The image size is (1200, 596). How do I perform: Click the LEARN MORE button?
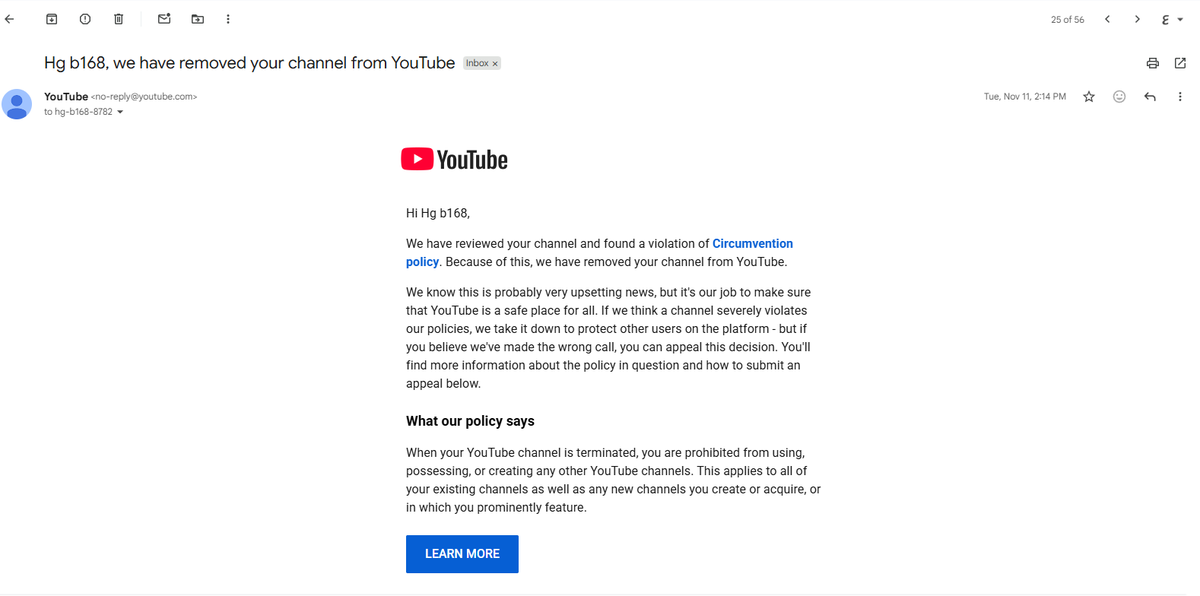pos(462,554)
